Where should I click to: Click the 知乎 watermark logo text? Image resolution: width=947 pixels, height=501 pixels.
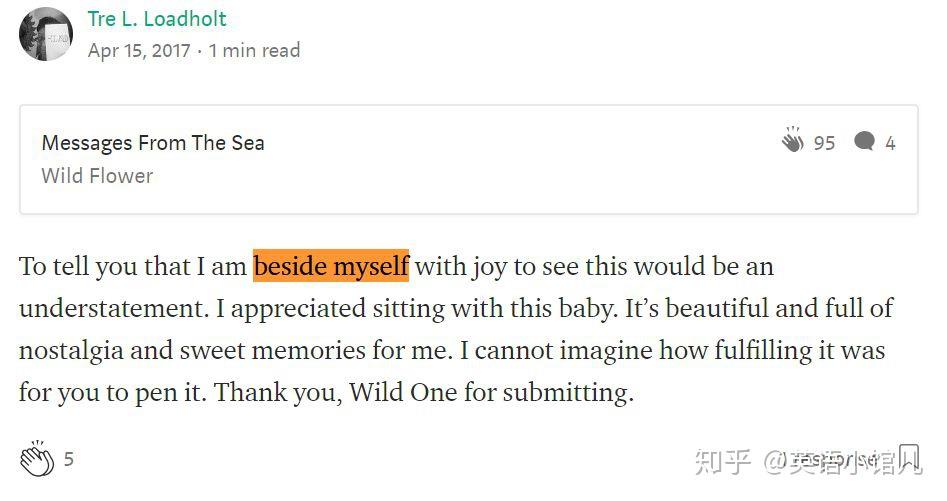pyautogui.click(x=722, y=461)
